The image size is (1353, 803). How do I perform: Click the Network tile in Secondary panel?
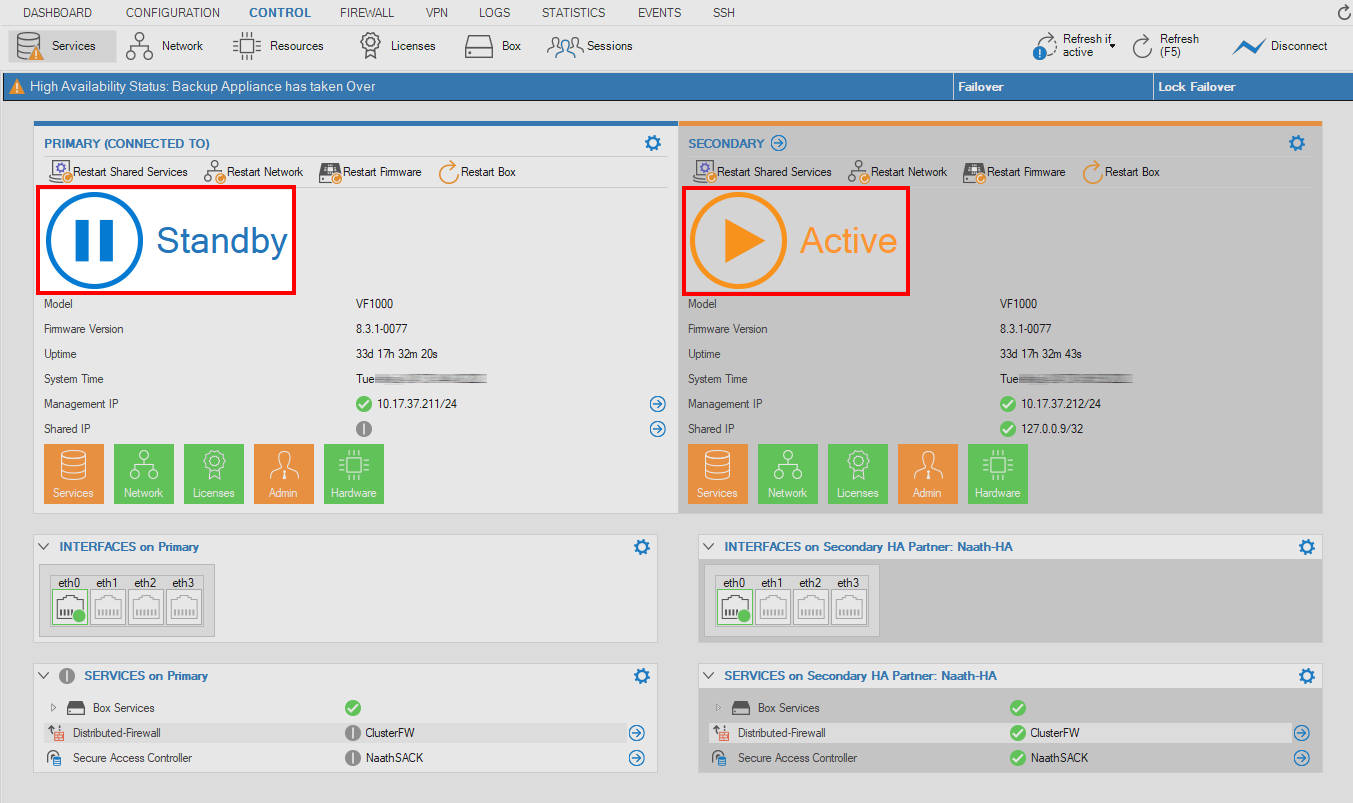pyautogui.click(x=787, y=473)
